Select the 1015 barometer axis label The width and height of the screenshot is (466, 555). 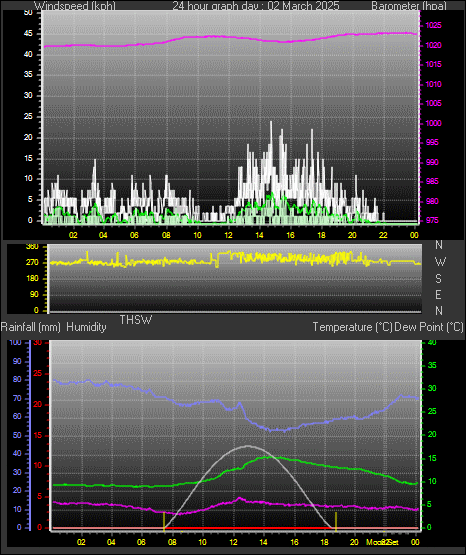433,64
